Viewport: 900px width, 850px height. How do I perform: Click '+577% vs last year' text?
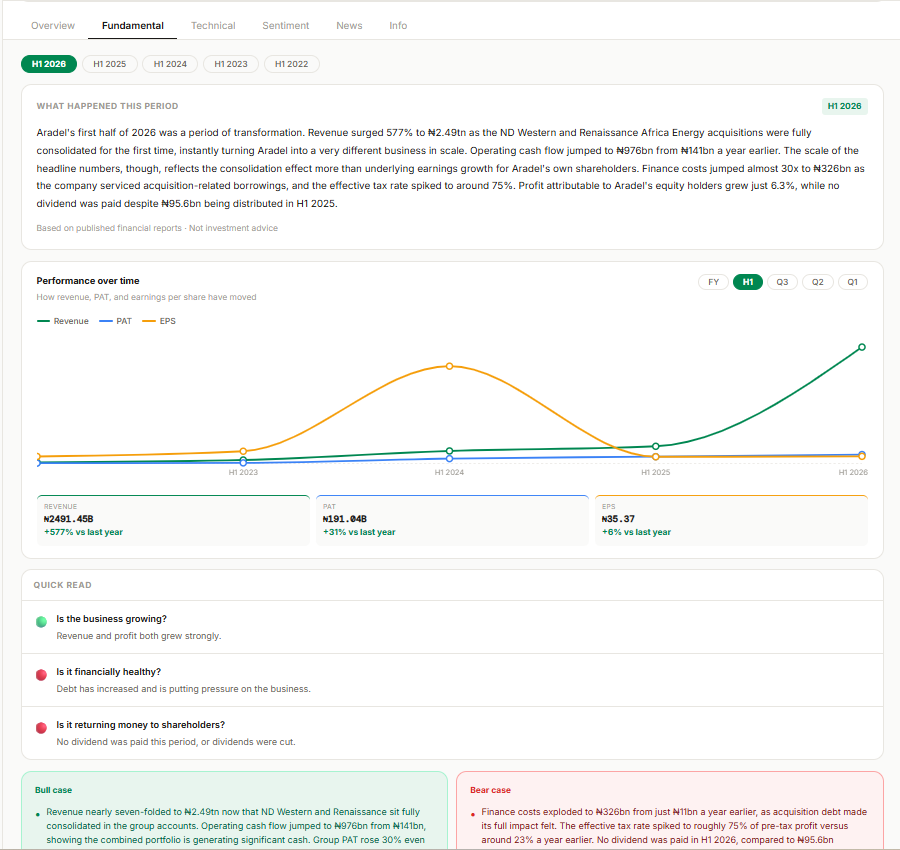click(83, 532)
